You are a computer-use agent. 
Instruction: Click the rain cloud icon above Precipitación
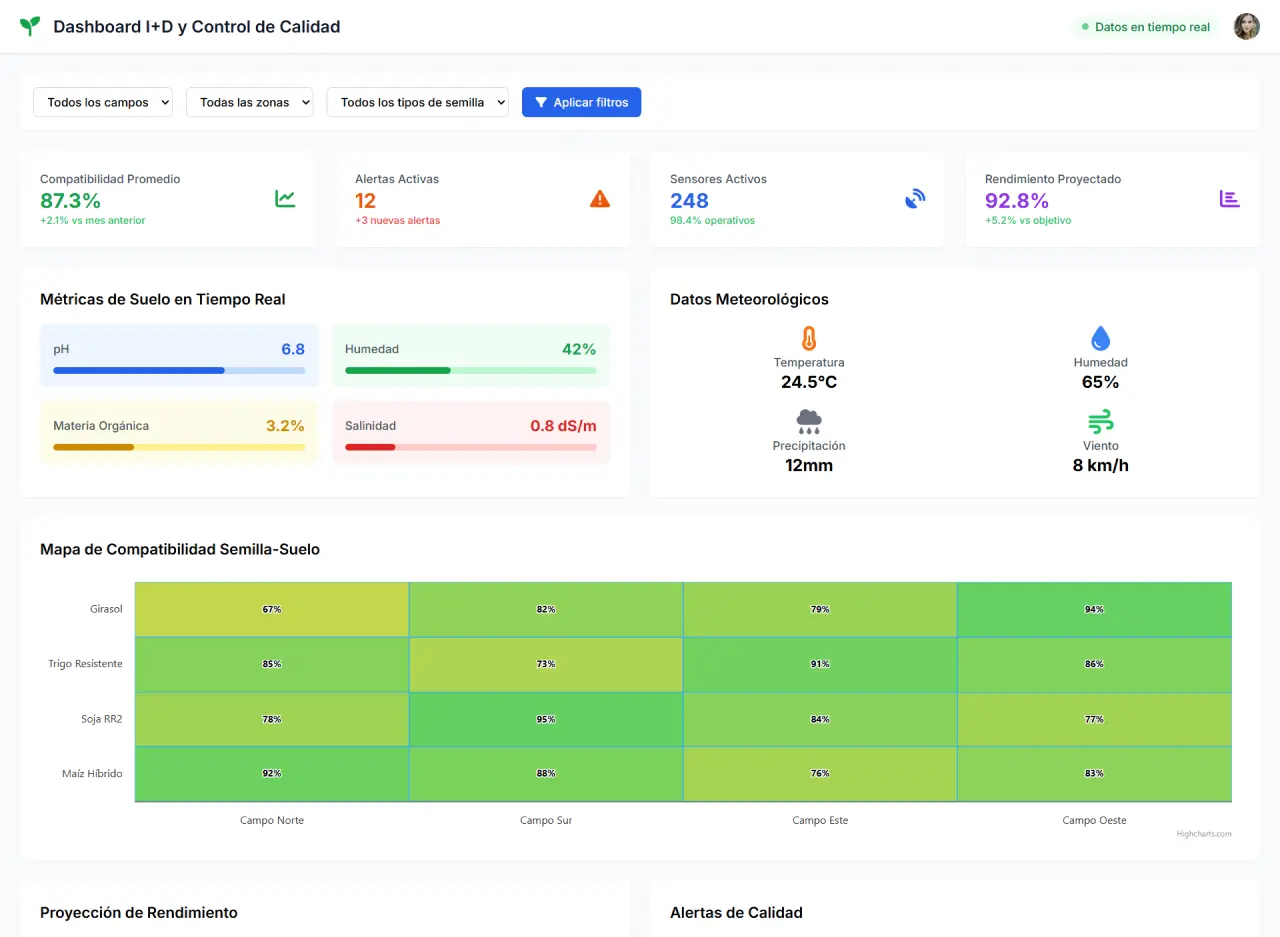click(809, 421)
